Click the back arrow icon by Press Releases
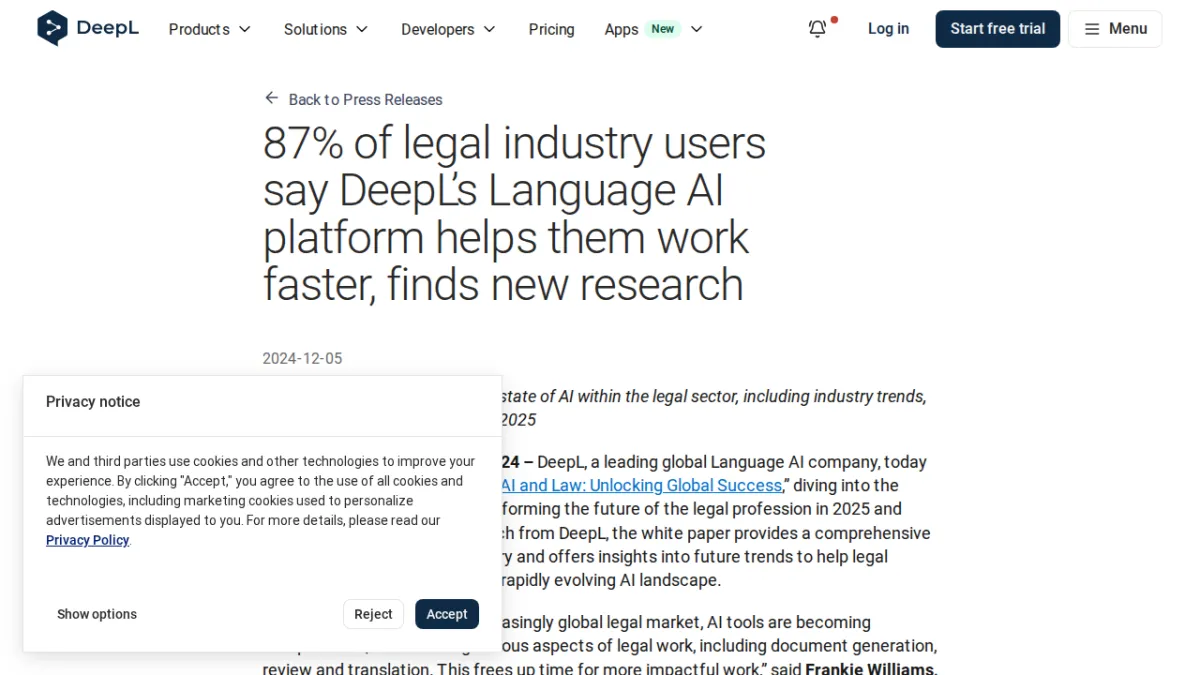The image size is (1200, 675). pyautogui.click(x=271, y=98)
